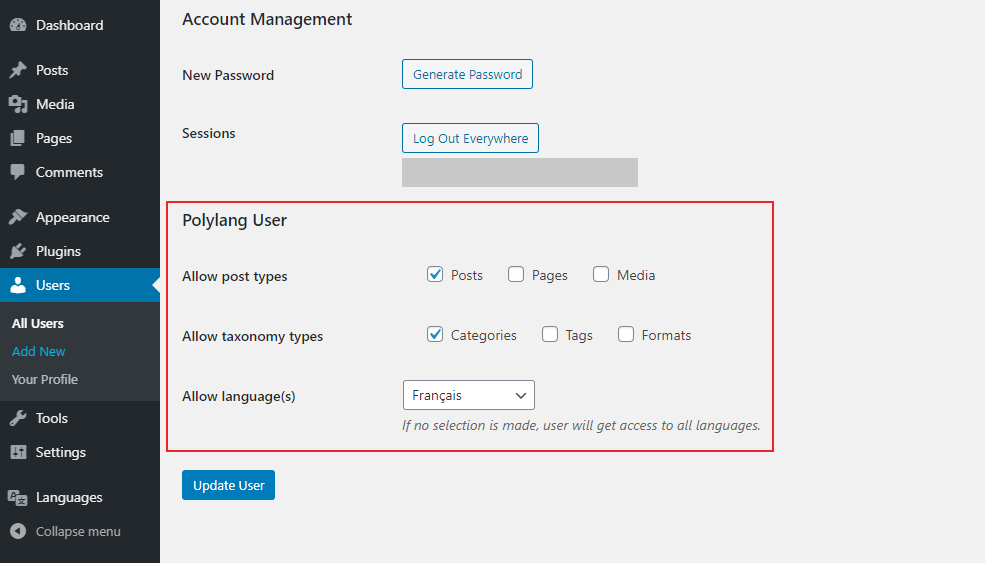985x563 pixels.
Task: Open the All Users submenu link
Action: pyautogui.click(x=38, y=324)
